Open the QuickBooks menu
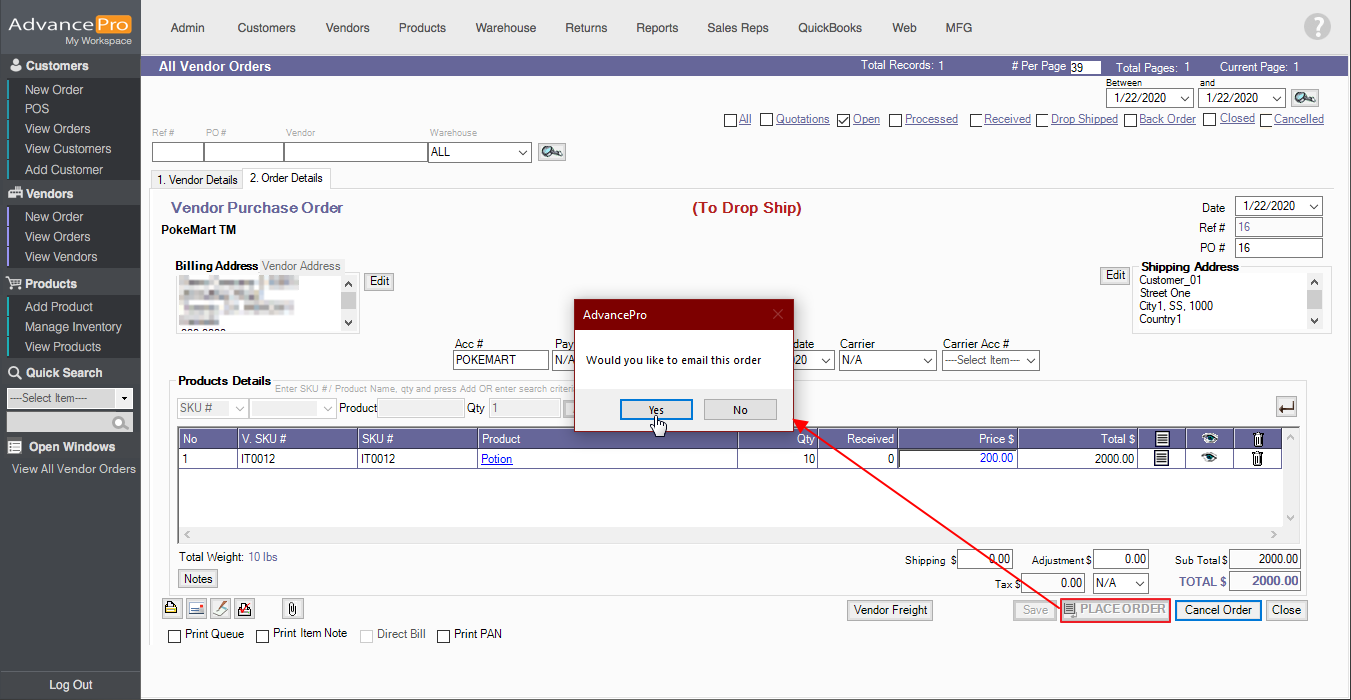Viewport: 1351px width, 700px height. 829,28
